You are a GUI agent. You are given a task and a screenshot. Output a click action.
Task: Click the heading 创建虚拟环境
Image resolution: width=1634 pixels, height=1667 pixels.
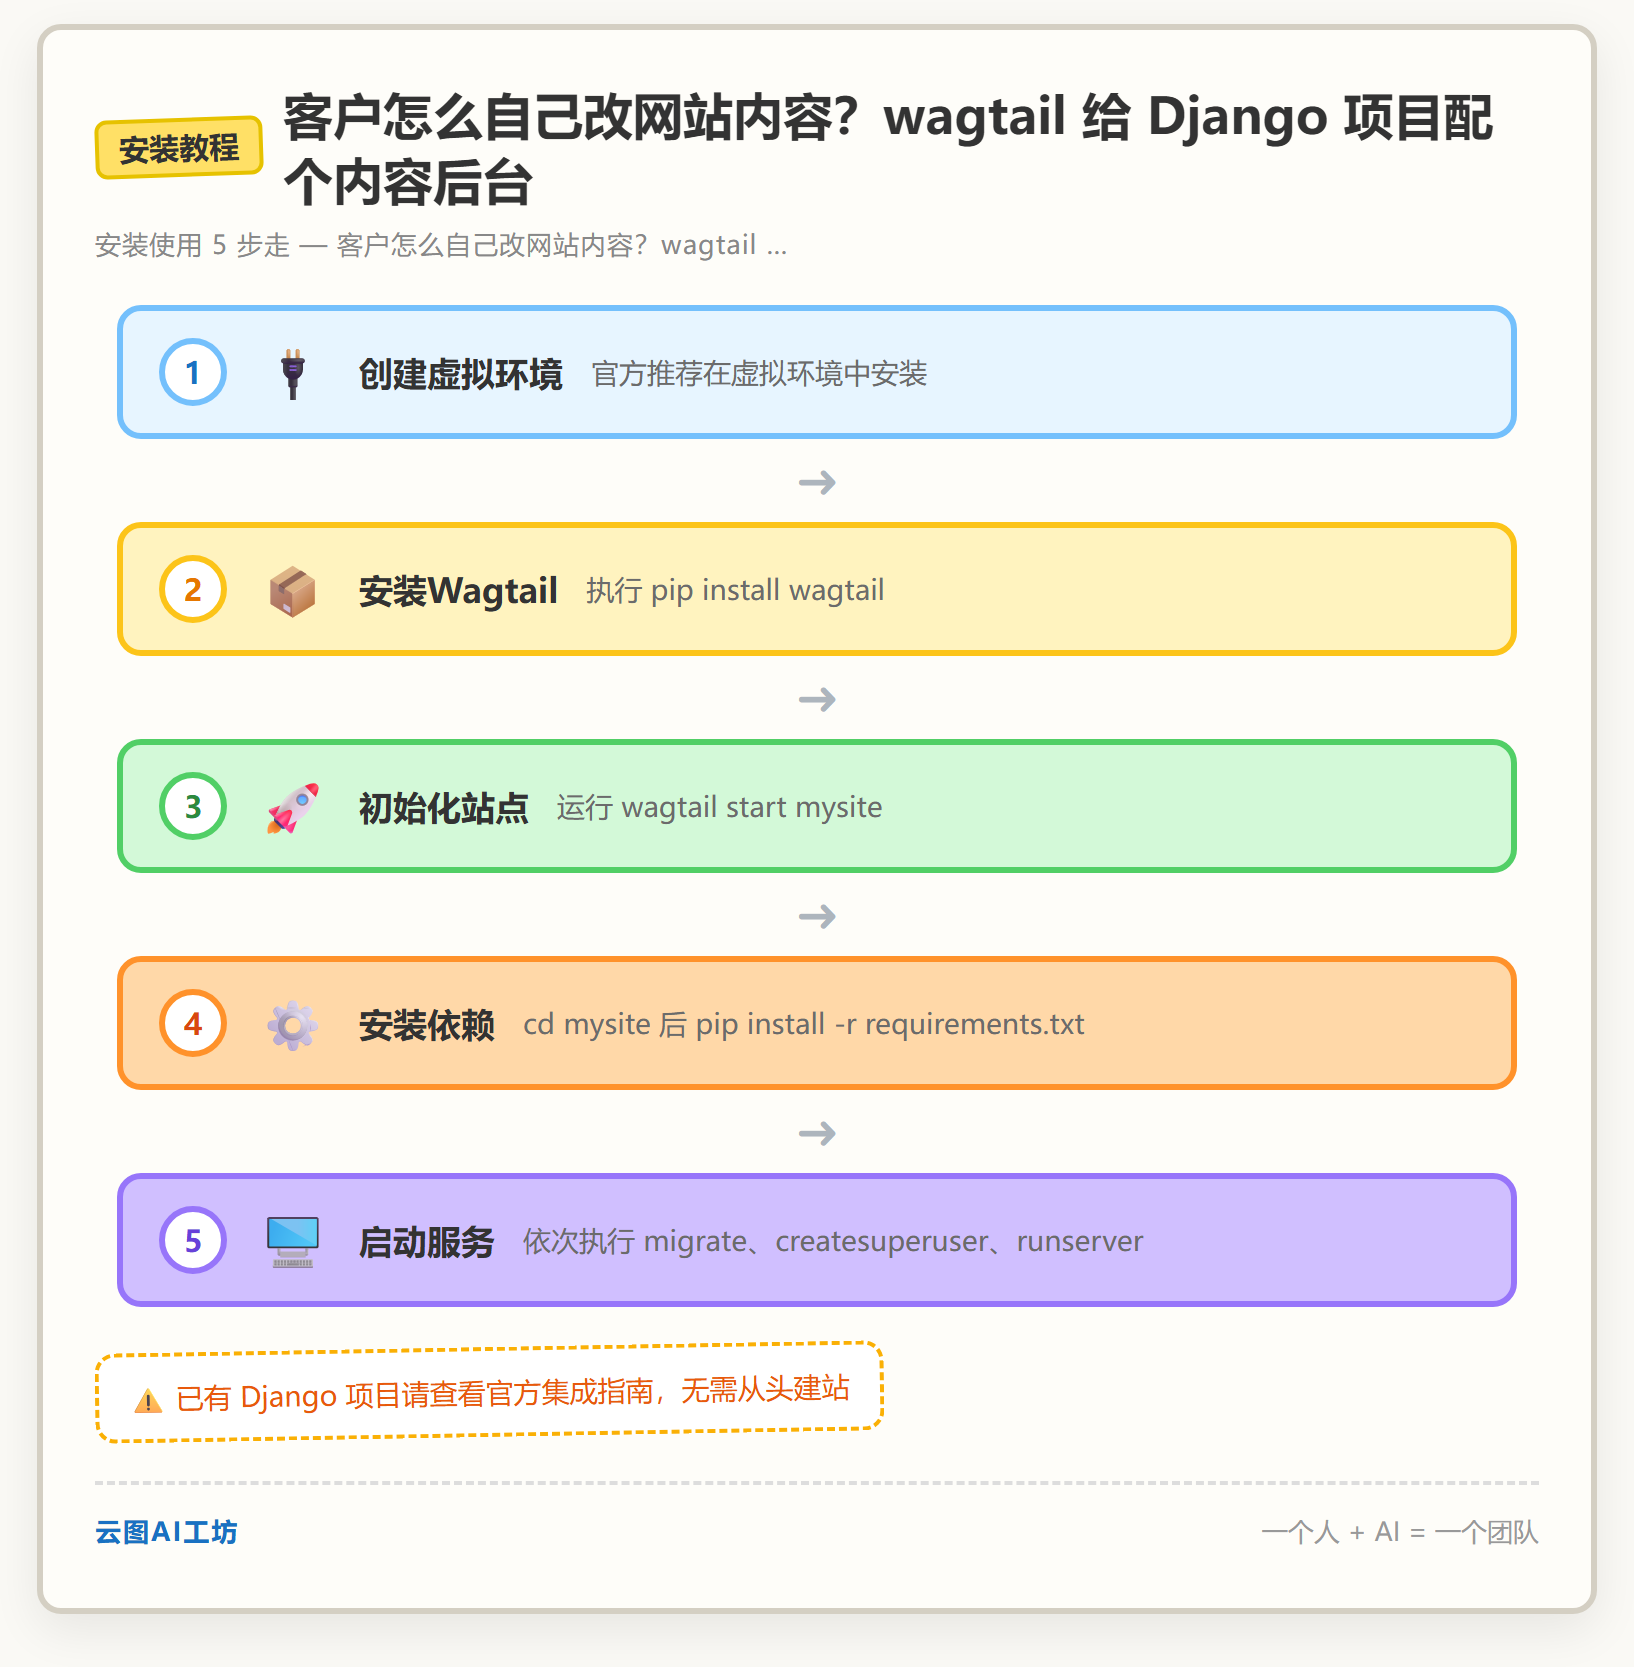(x=460, y=374)
